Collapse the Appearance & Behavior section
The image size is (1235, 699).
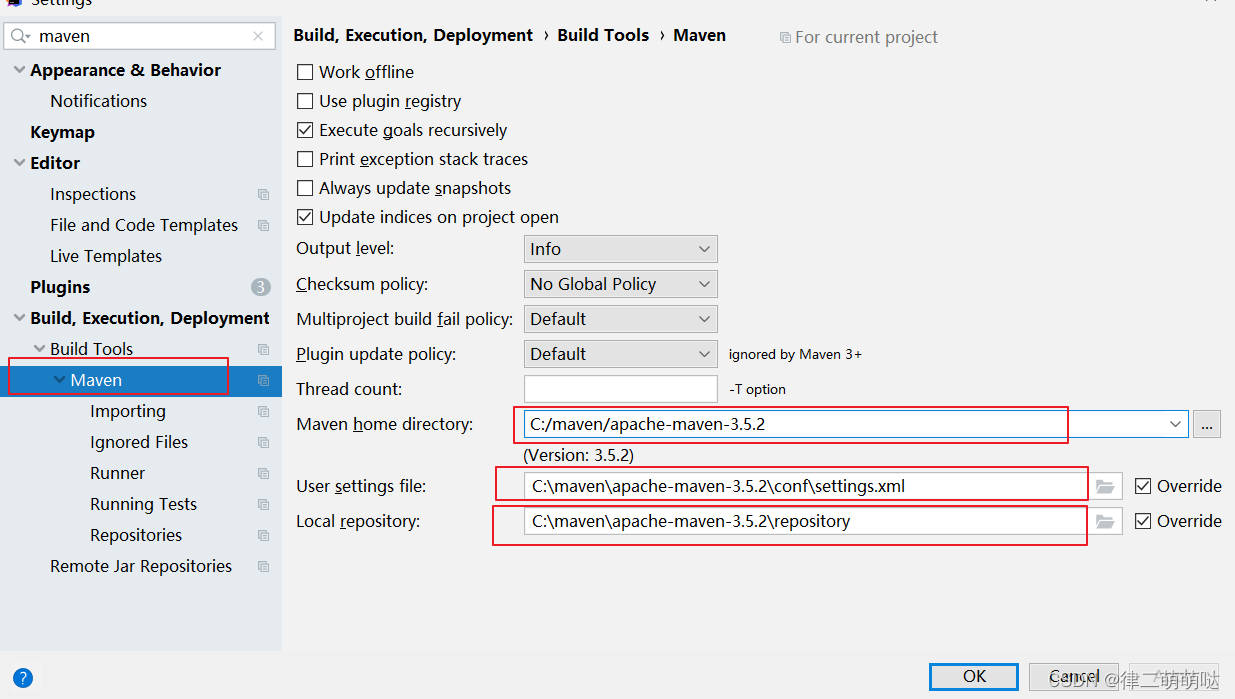[19, 70]
